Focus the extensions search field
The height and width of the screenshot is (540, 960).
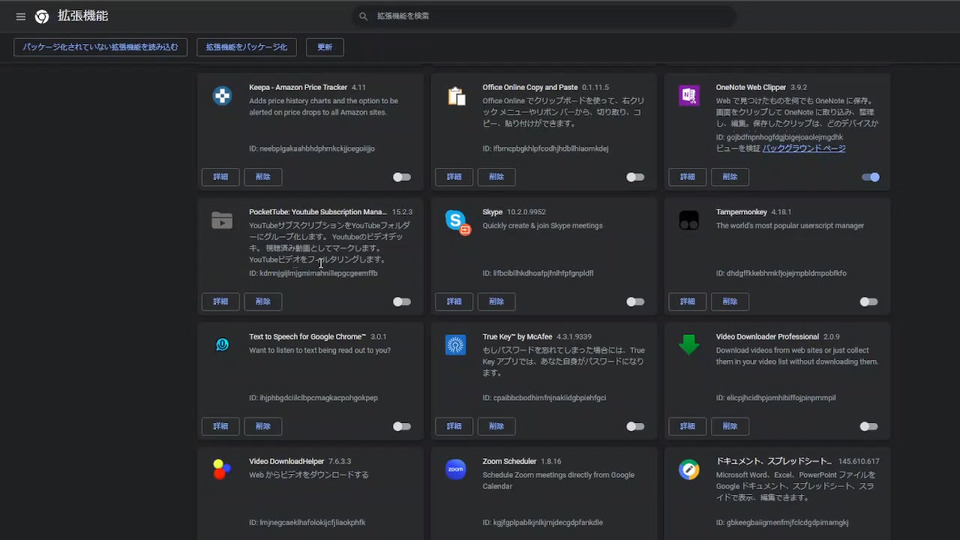point(544,17)
